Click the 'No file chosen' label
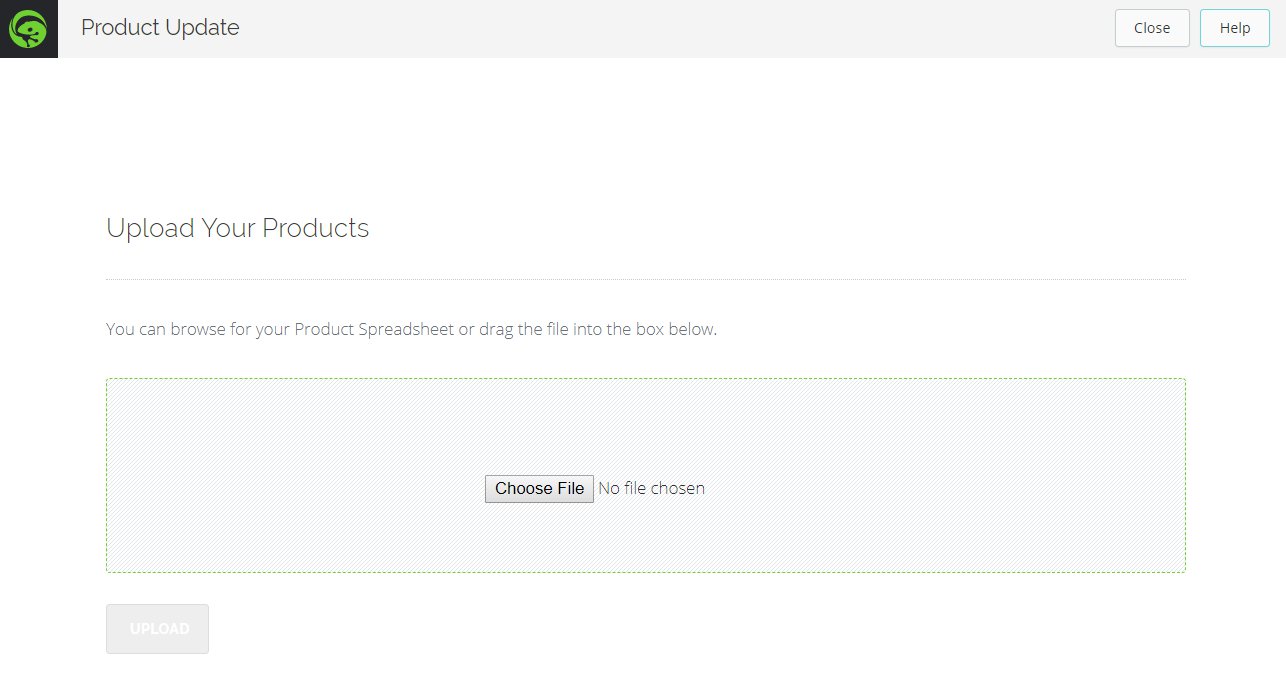The width and height of the screenshot is (1286, 680). [651, 488]
